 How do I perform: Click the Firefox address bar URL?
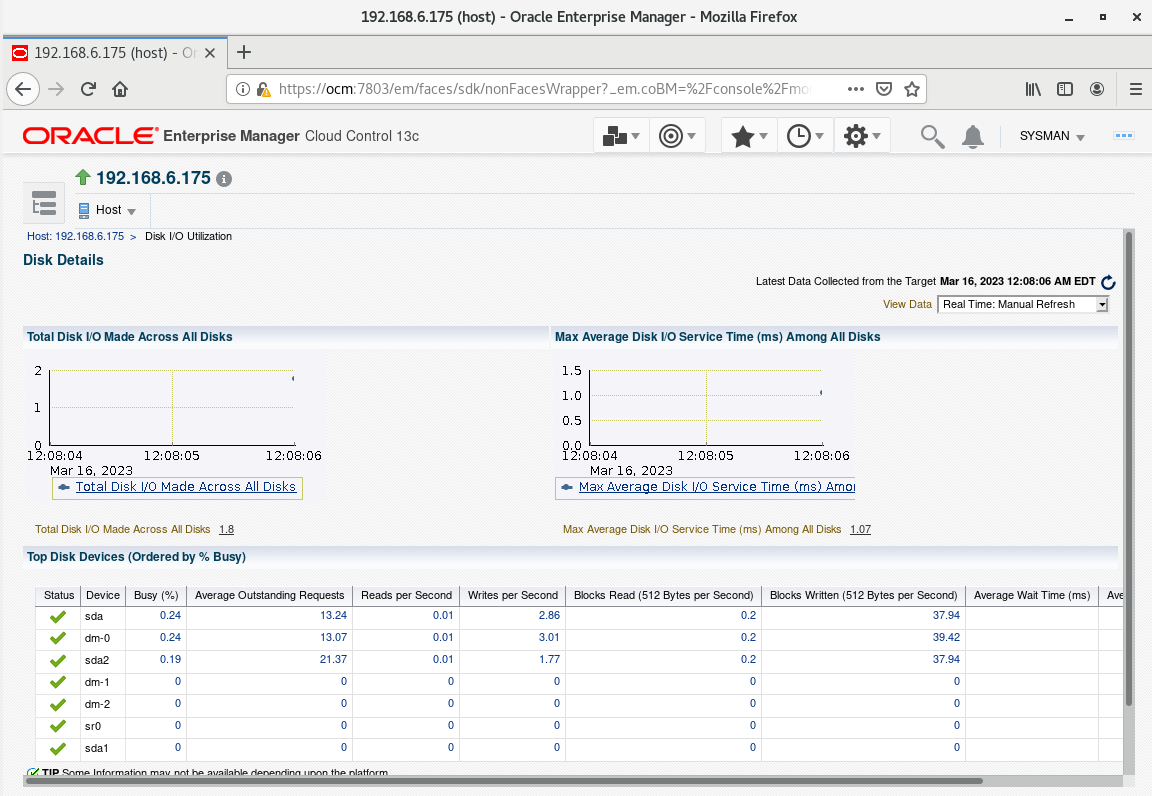[544, 89]
